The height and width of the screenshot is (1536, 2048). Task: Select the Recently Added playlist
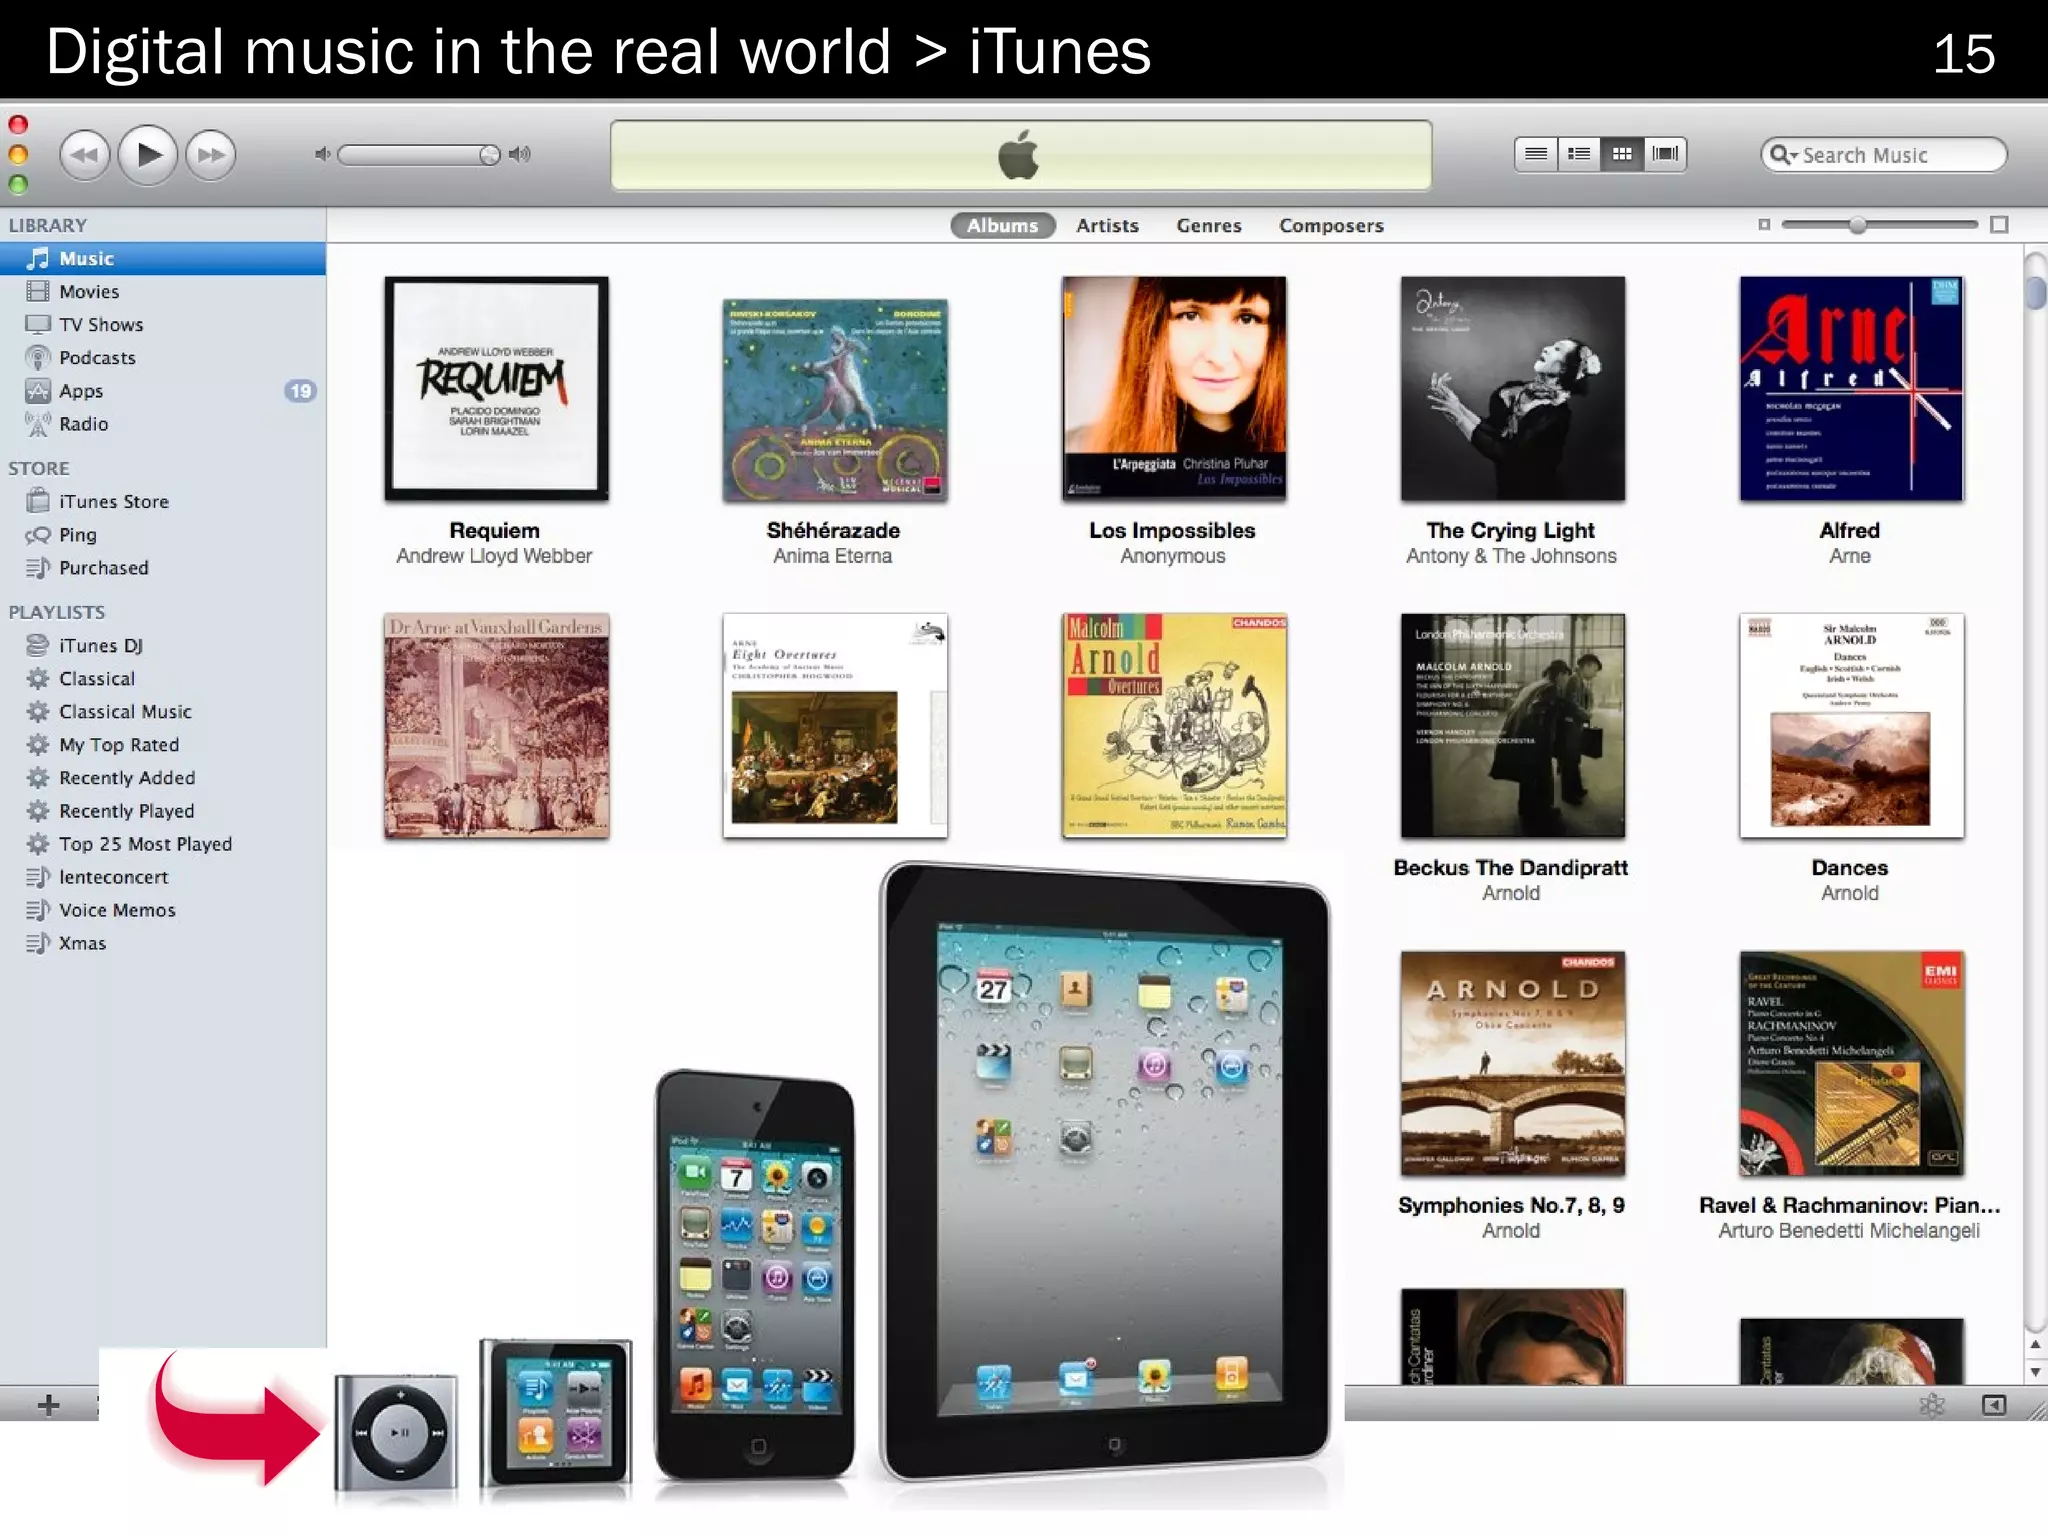163,777
